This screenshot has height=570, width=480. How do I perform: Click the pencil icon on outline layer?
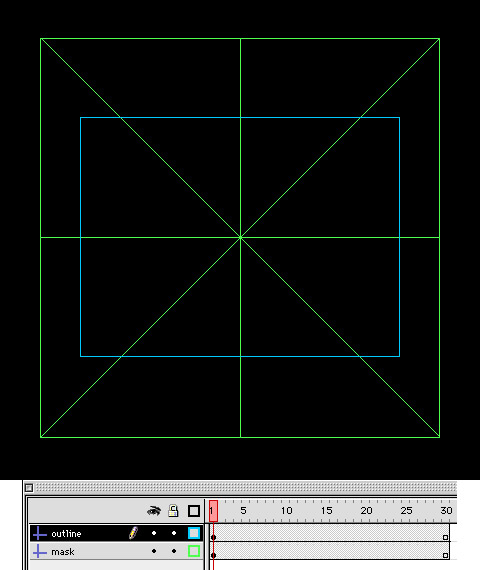[133, 533]
